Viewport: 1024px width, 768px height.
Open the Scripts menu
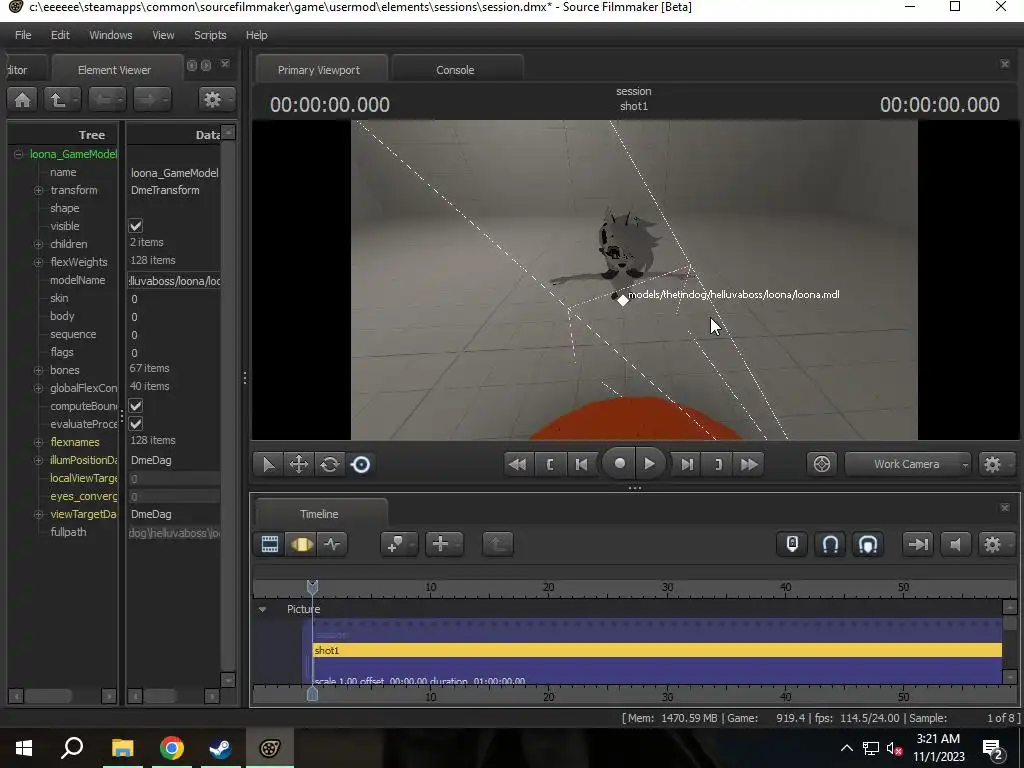pos(210,35)
